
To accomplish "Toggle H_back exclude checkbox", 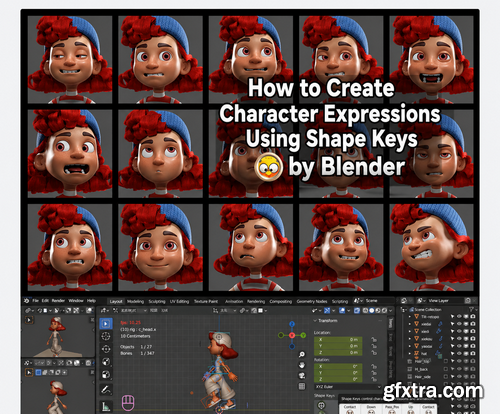I will 446,369.
